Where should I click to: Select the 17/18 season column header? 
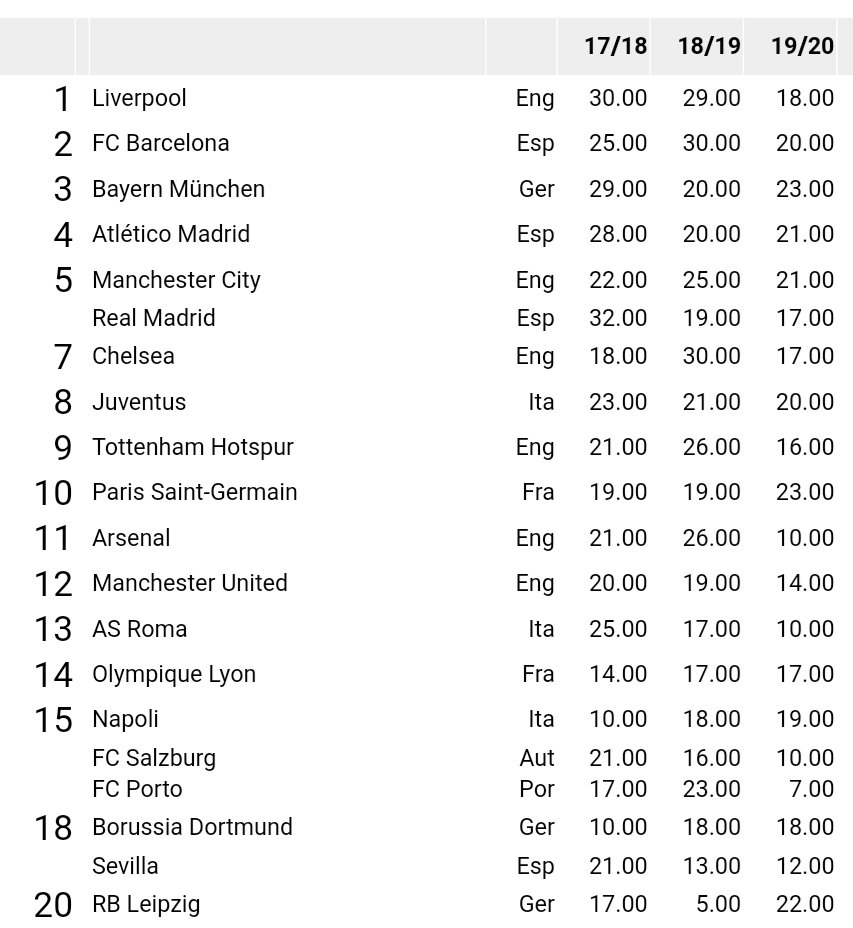(616, 46)
